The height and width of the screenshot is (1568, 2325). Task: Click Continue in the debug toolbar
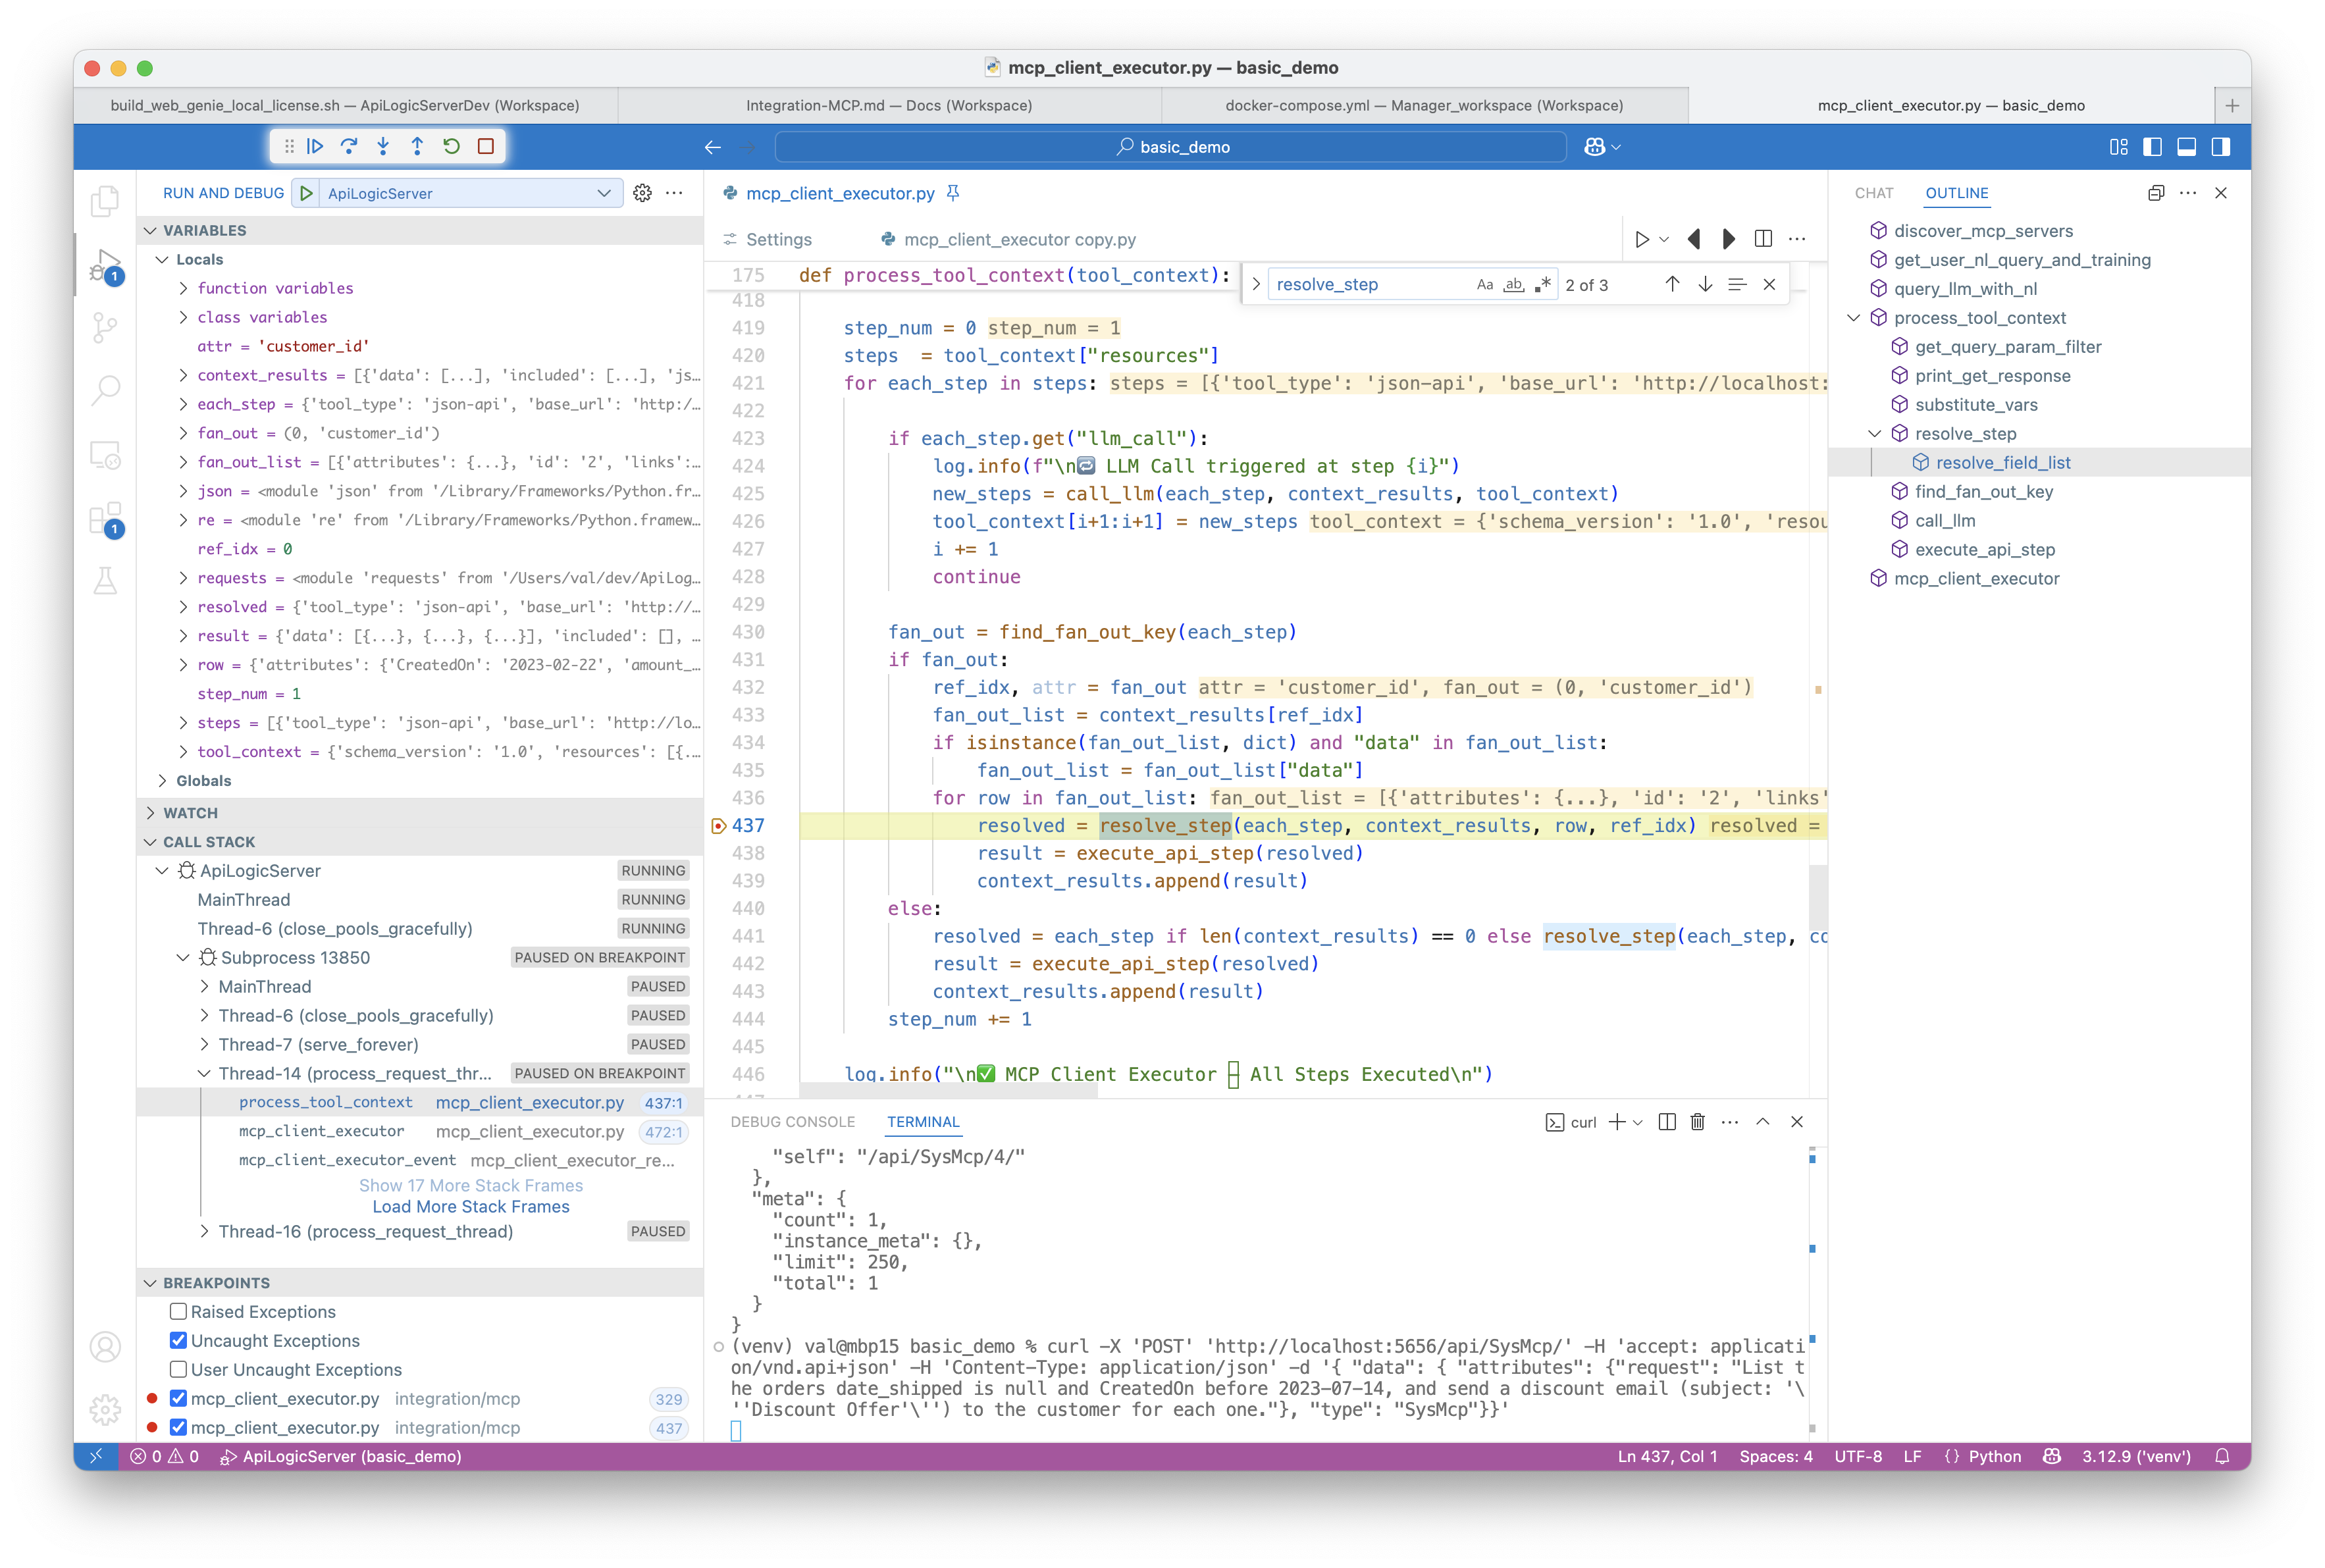point(315,146)
